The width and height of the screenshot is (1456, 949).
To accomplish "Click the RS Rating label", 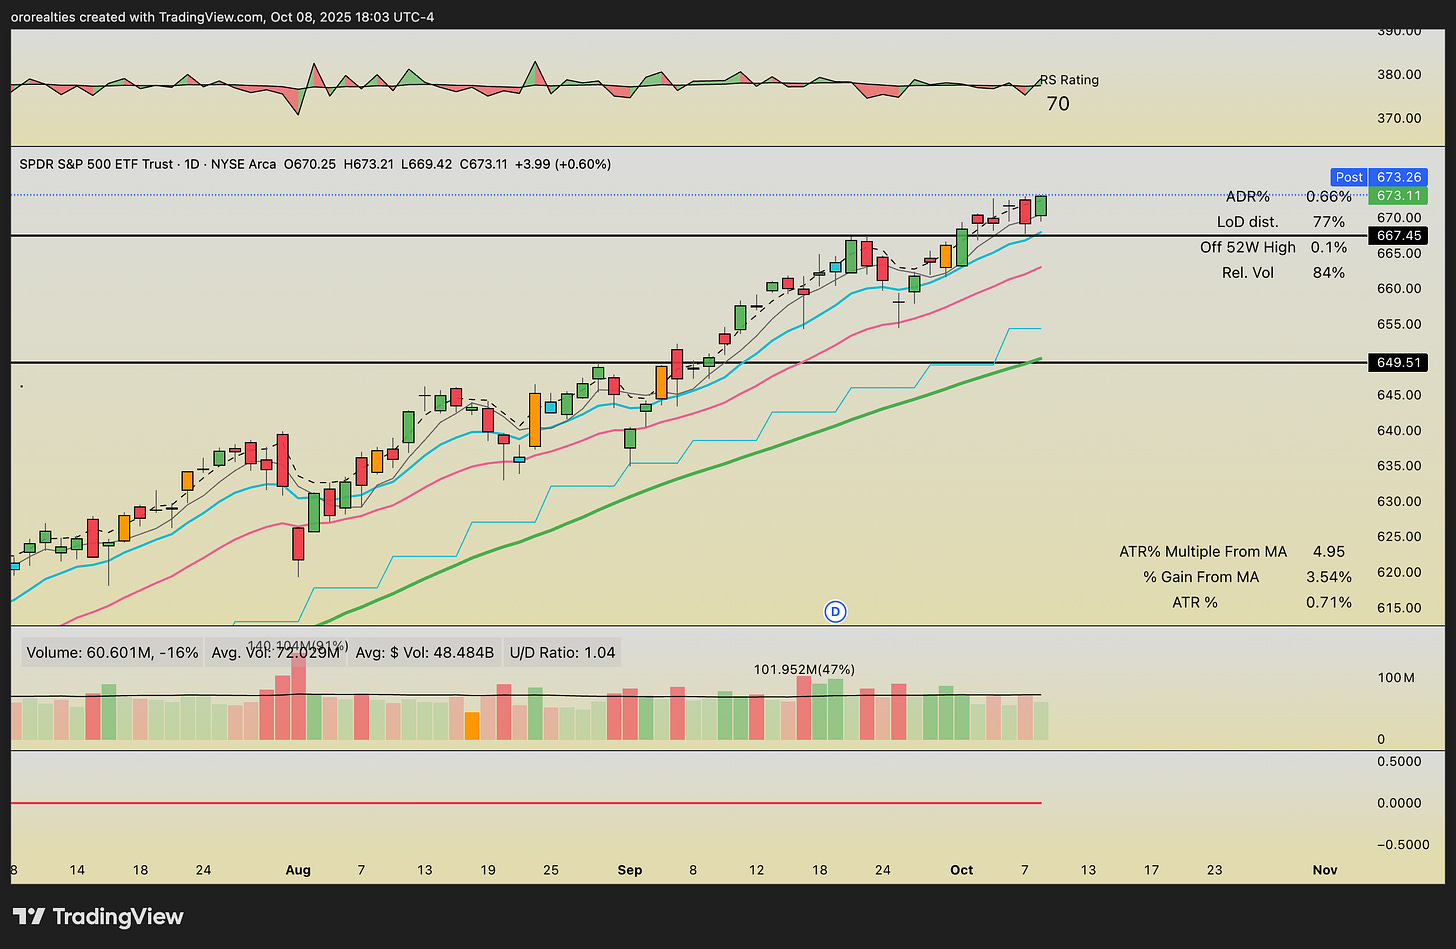I will [x=1069, y=80].
